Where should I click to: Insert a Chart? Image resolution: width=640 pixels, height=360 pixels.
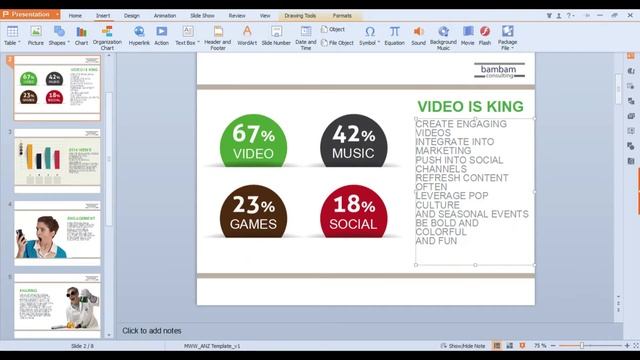tap(81, 35)
